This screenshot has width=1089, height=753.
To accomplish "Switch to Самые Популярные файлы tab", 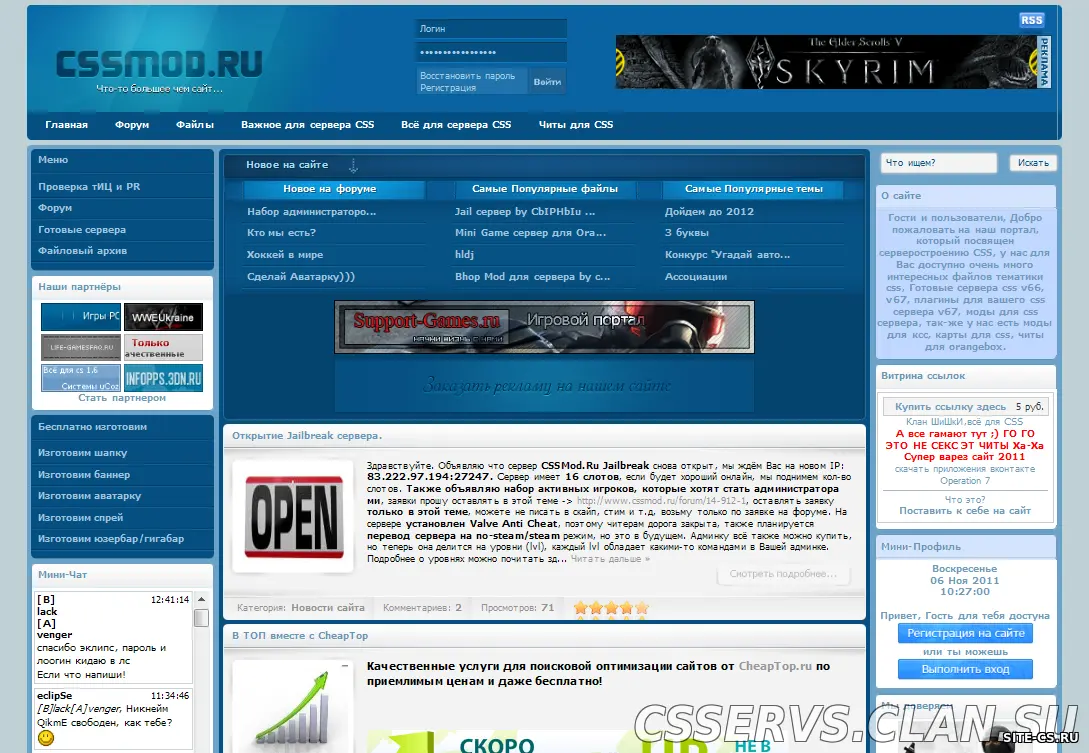I will (x=545, y=189).
